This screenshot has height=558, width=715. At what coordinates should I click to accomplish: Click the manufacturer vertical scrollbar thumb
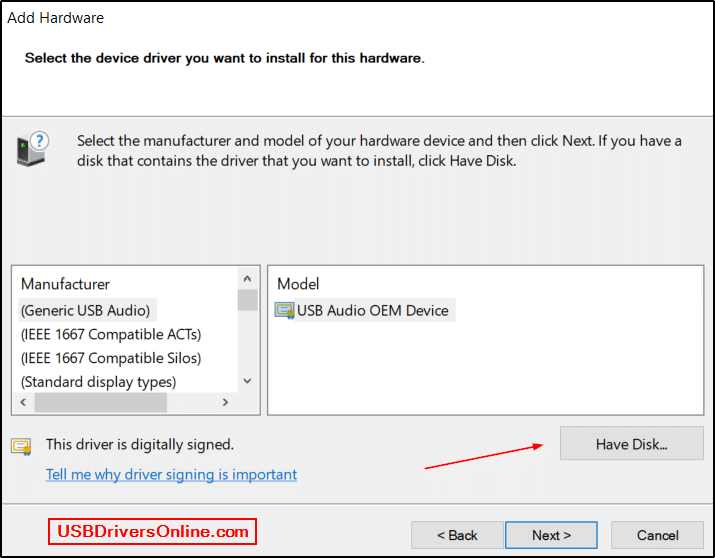point(247,300)
